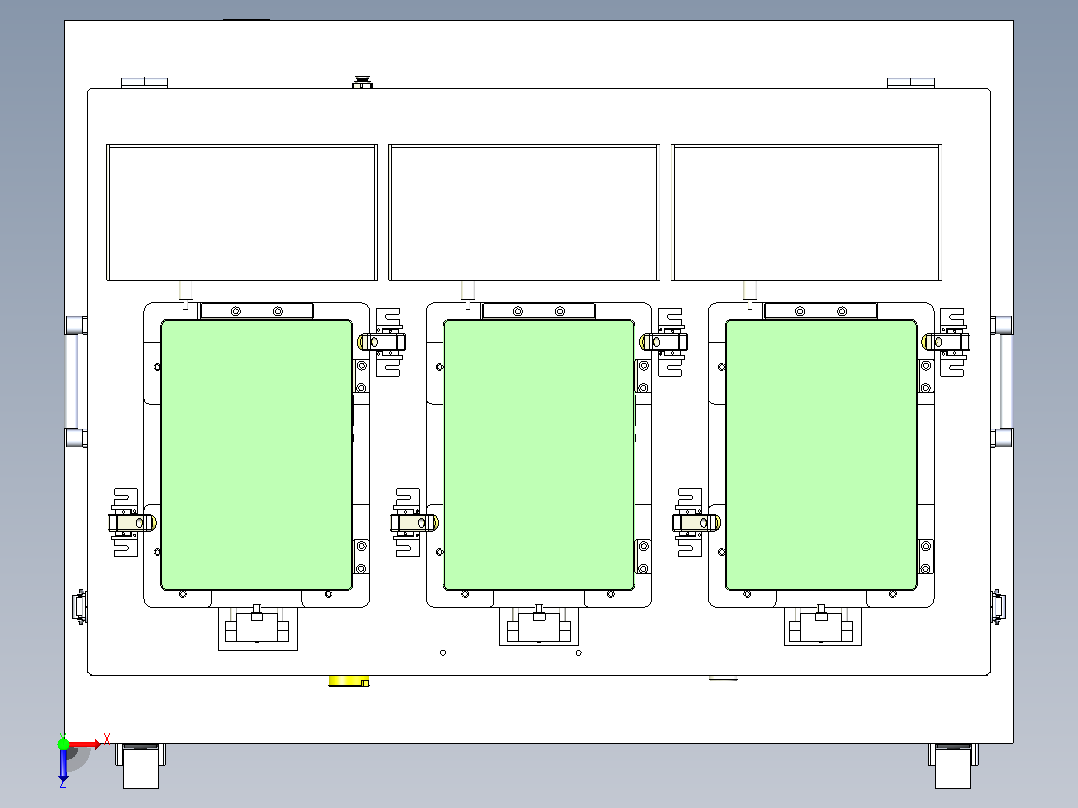Select the left green panel in the model

256,455
